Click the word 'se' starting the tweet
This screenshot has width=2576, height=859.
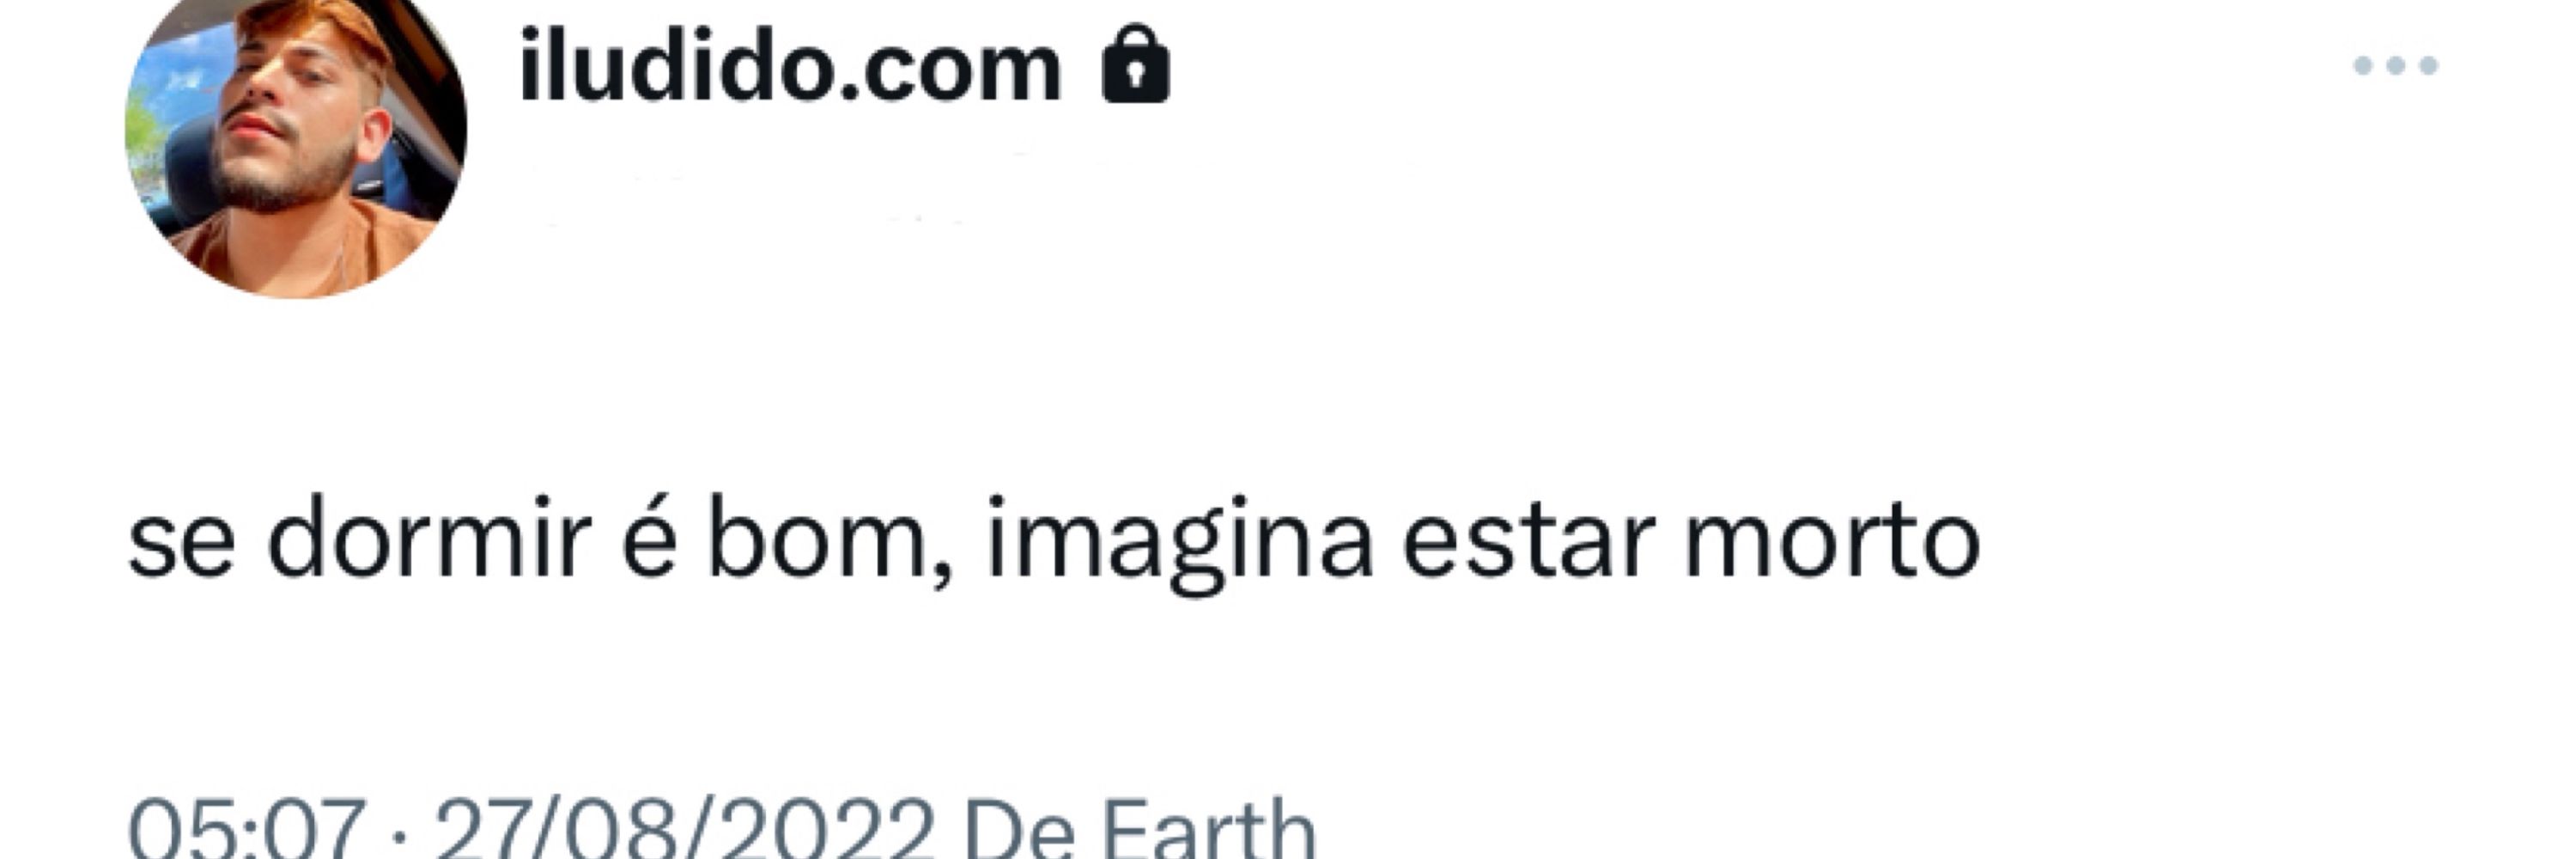click(182, 550)
